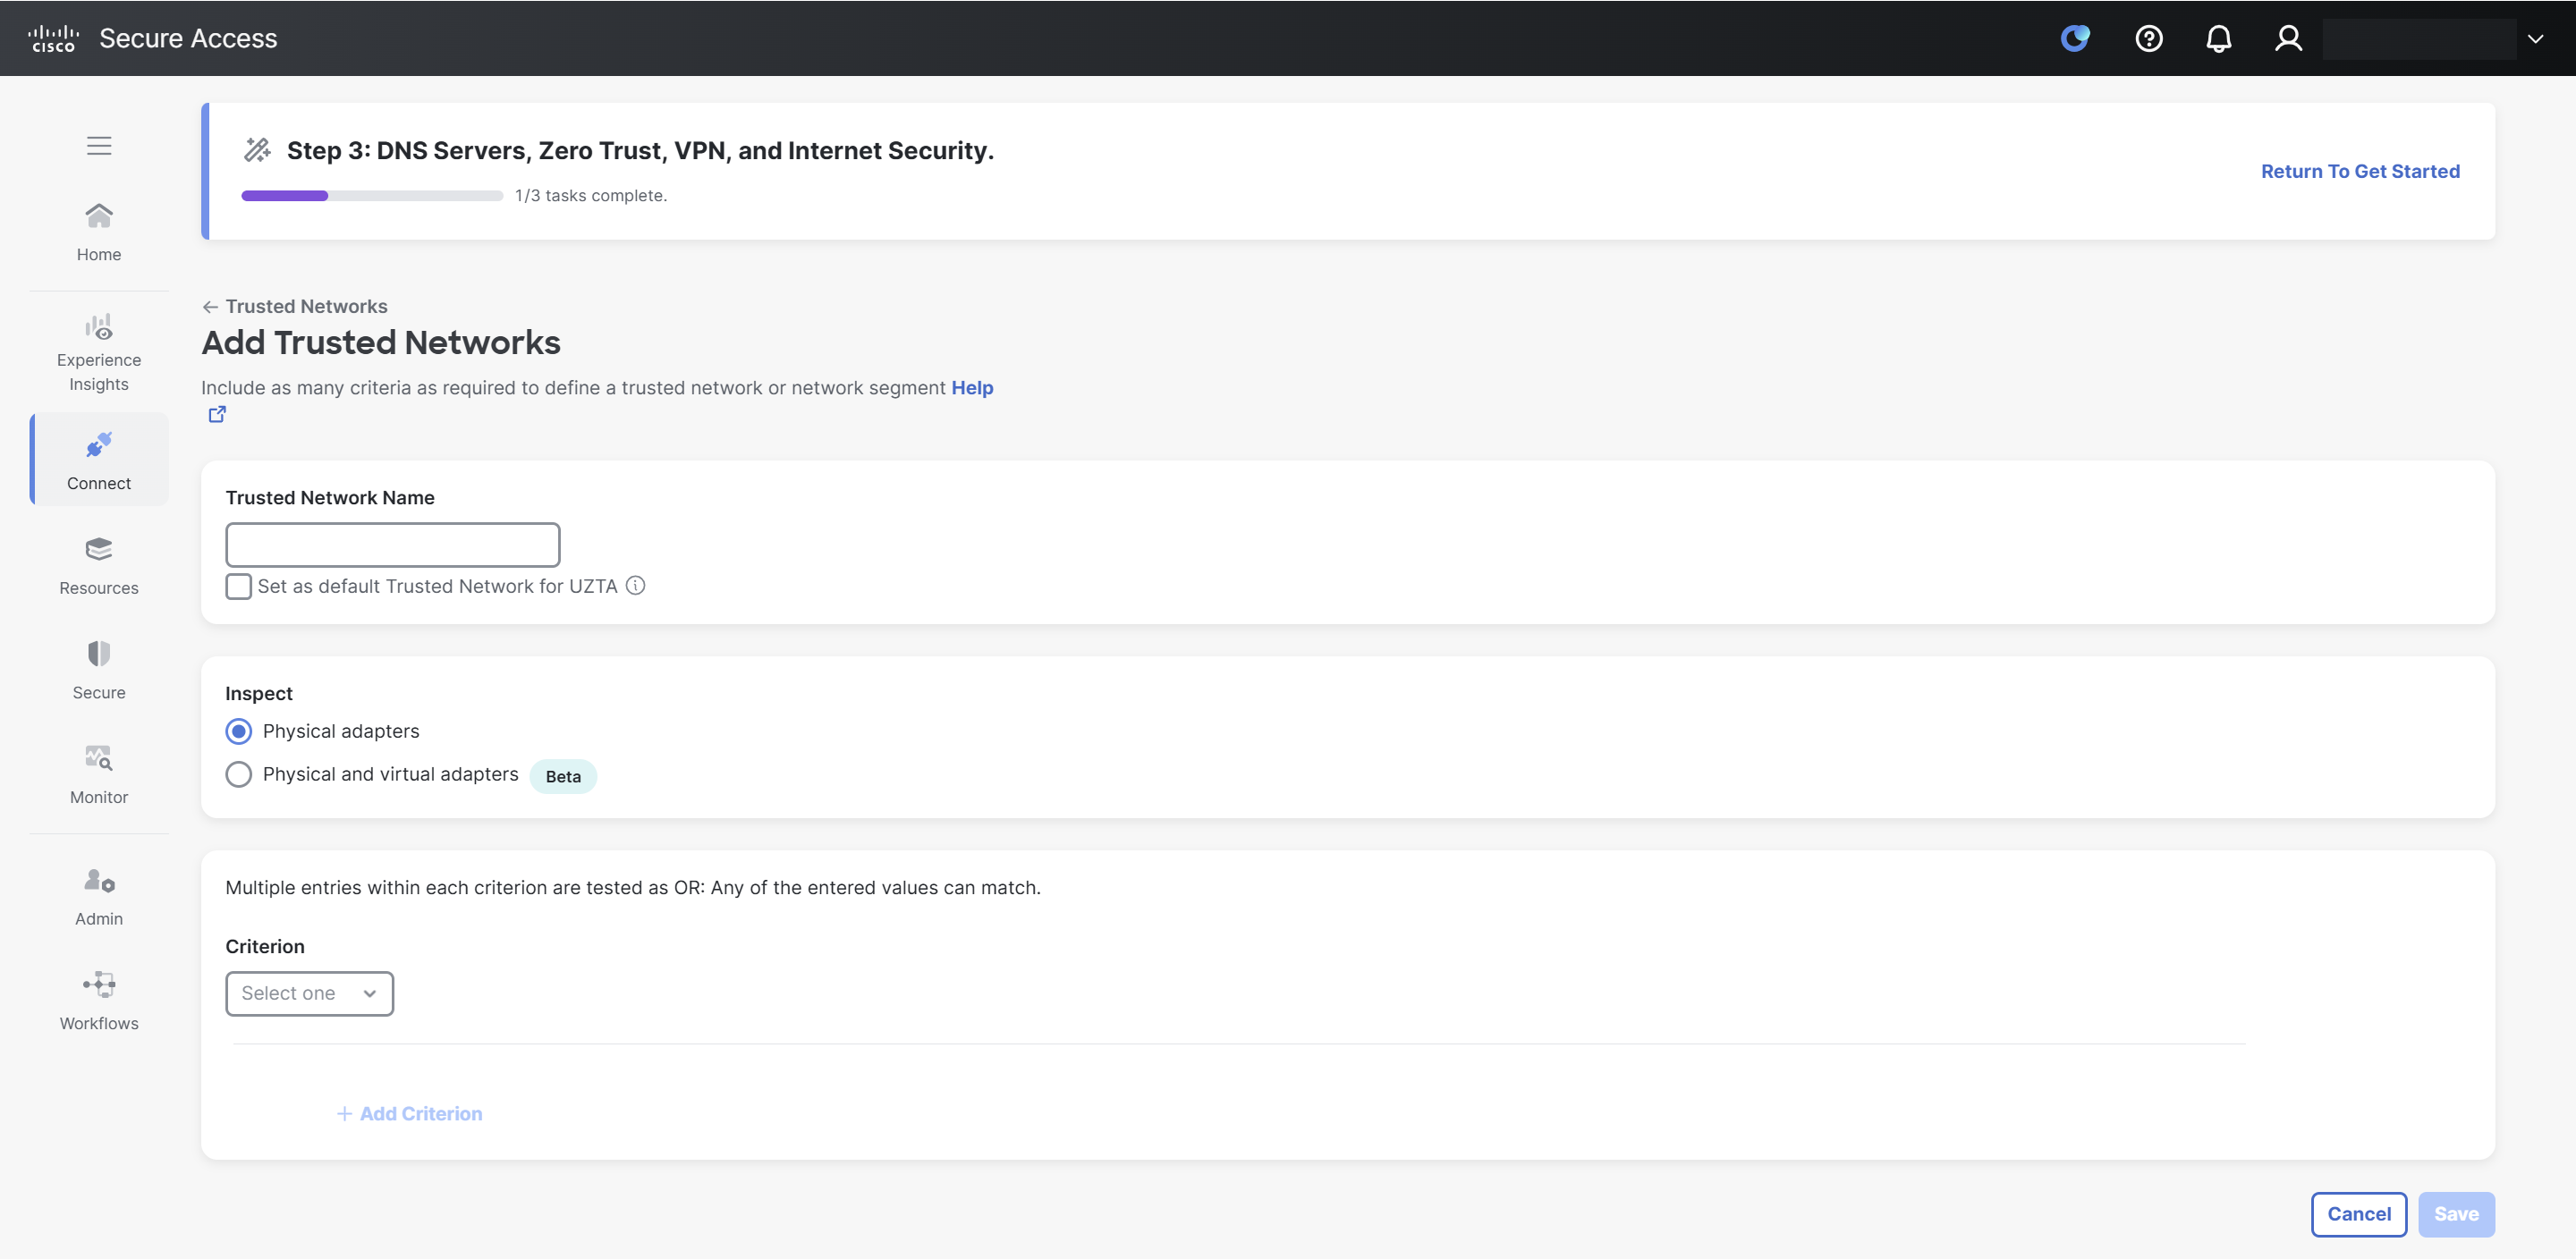Select Physical and virtual adapters option
The width and height of the screenshot is (2576, 1259).
coord(239,774)
